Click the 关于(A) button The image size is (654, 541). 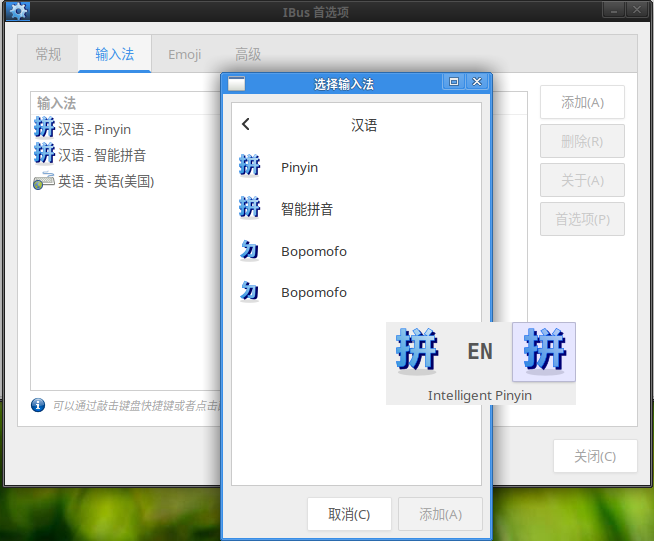click(582, 180)
